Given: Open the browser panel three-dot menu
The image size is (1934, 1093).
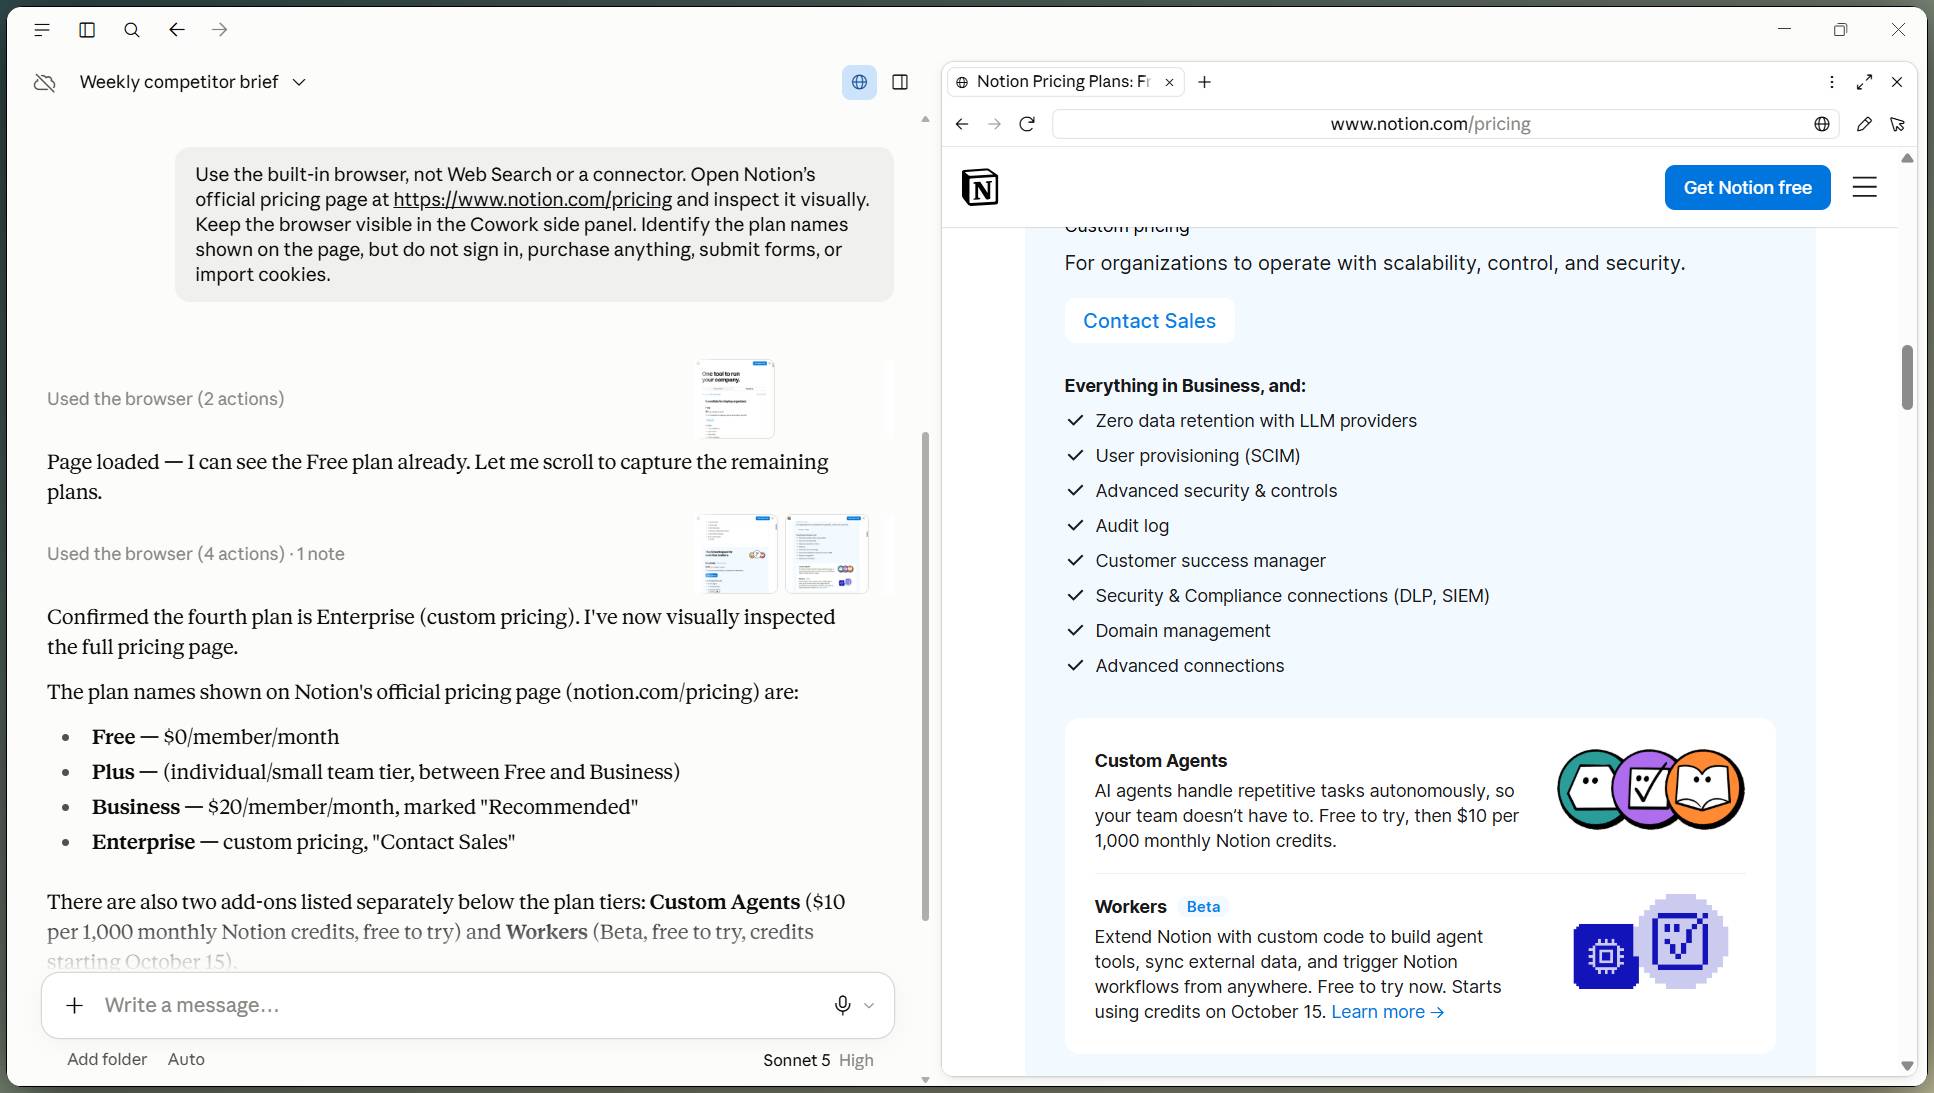Looking at the screenshot, I should pos(1832,82).
